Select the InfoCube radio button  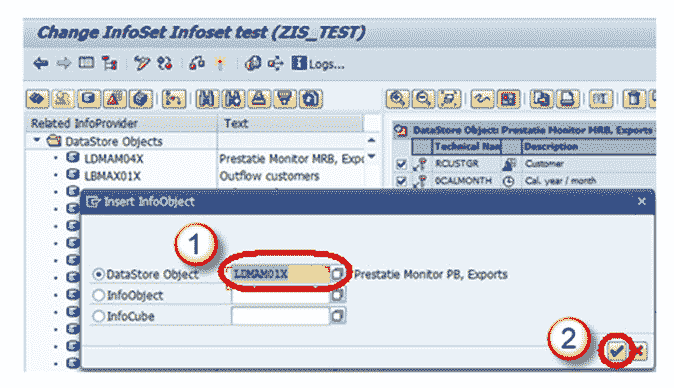(x=98, y=316)
